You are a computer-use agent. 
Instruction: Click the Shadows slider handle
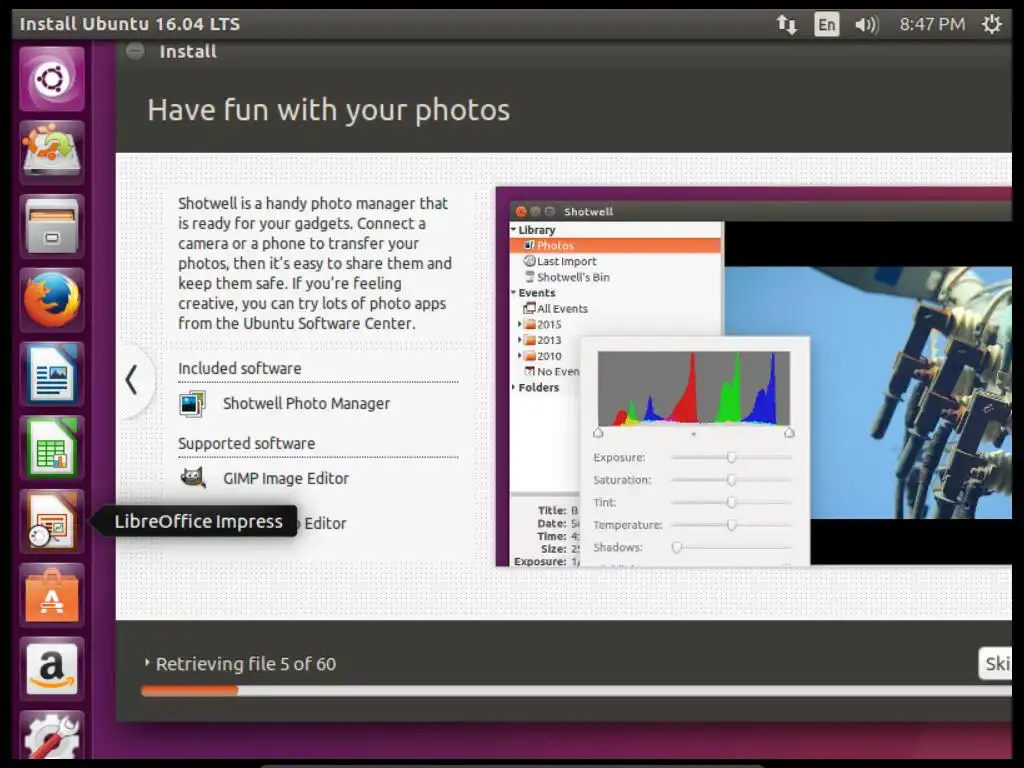pos(677,547)
